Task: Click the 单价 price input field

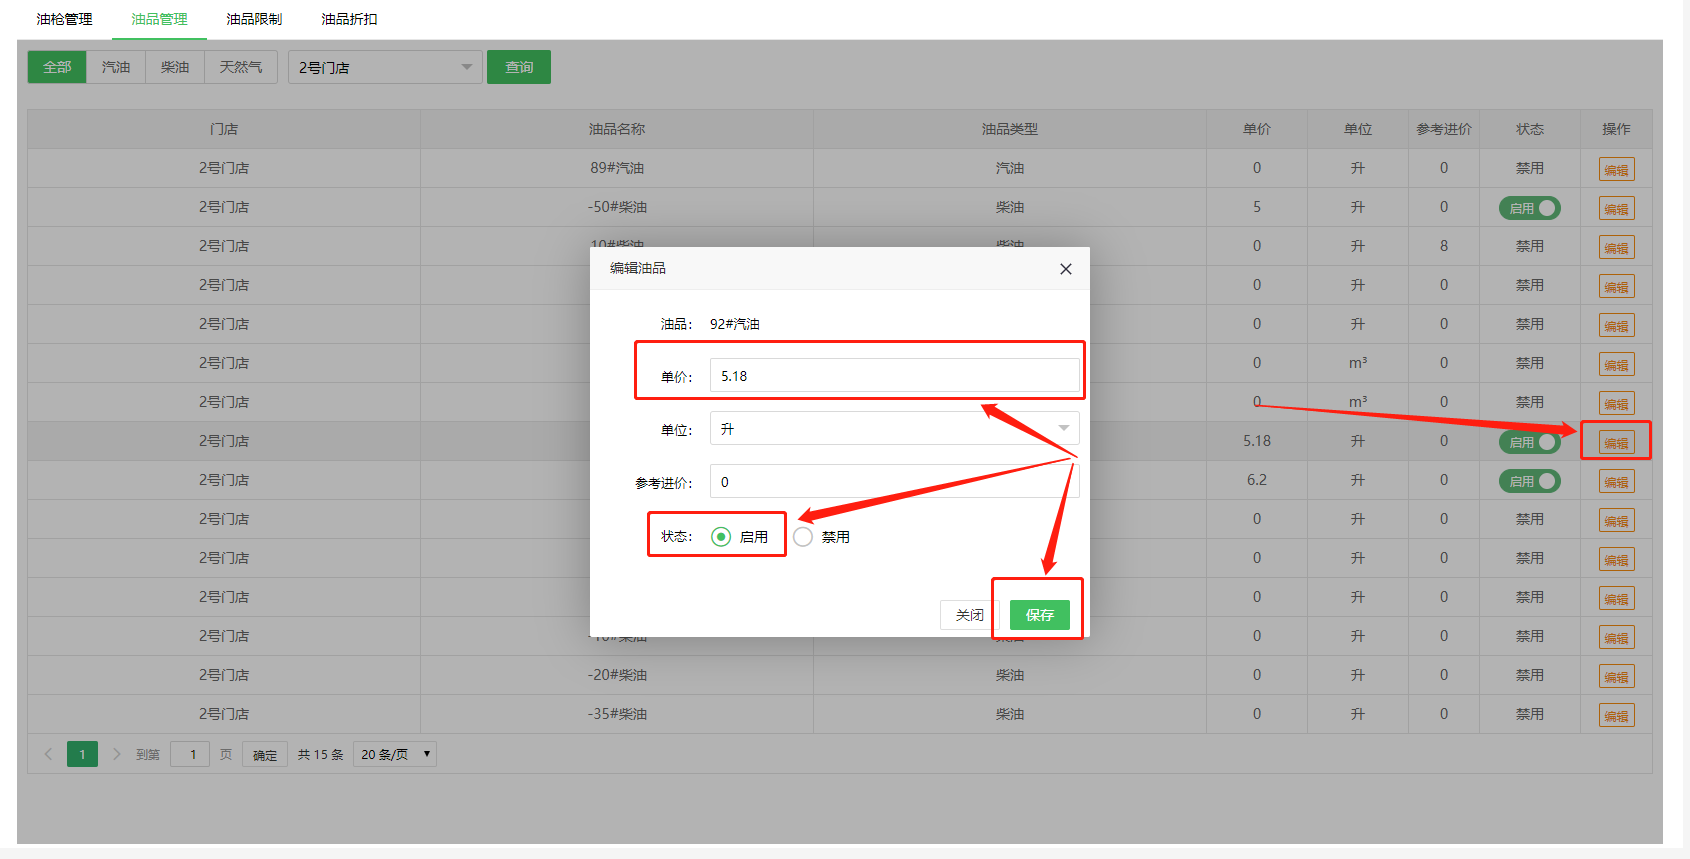Action: coord(894,376)
